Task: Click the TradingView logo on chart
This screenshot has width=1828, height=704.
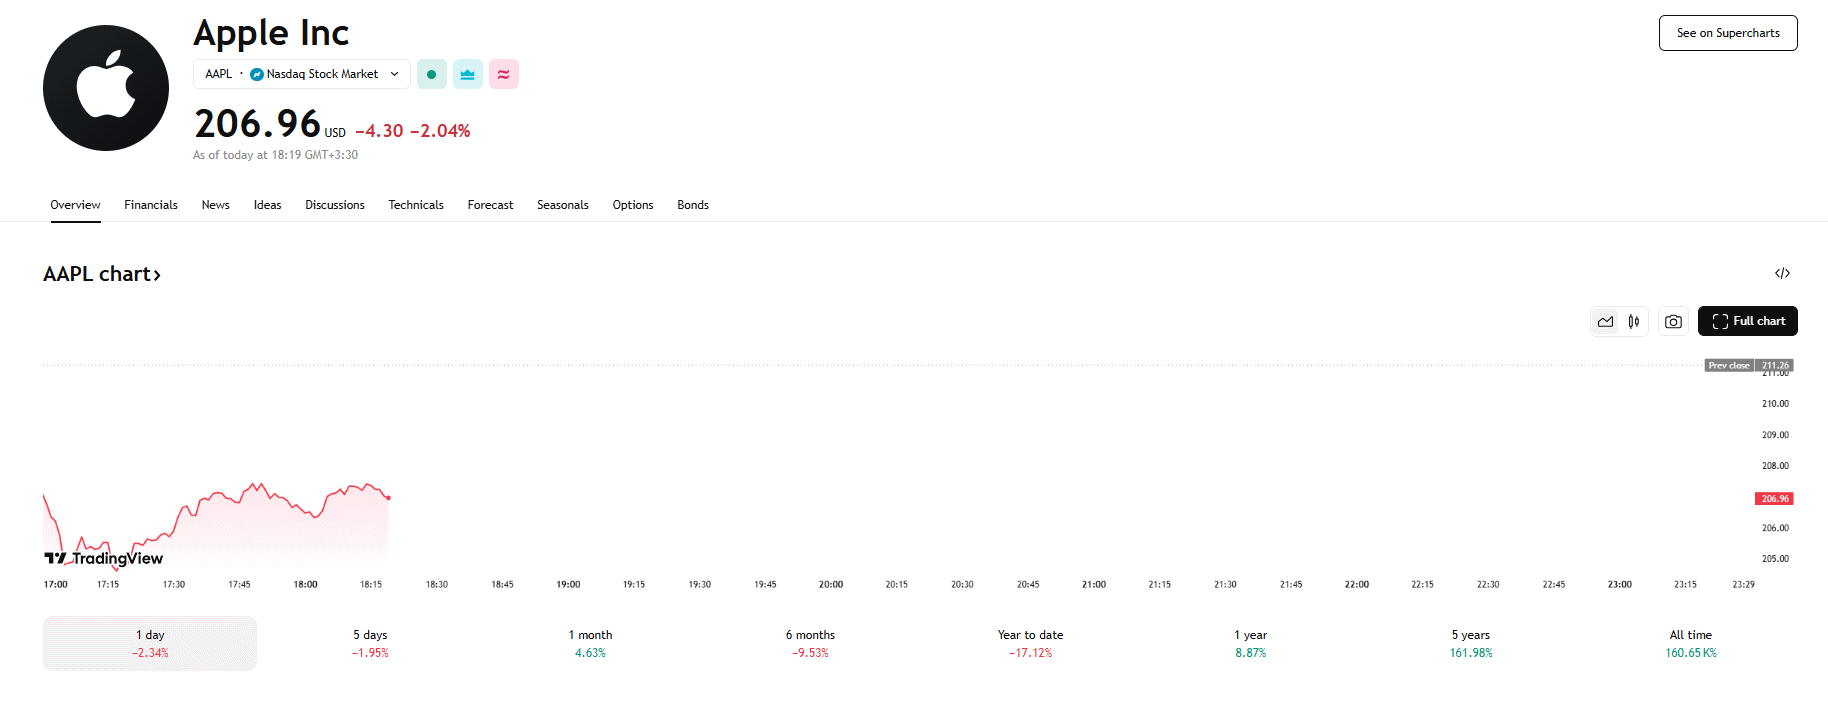Action: pos(104,558)
